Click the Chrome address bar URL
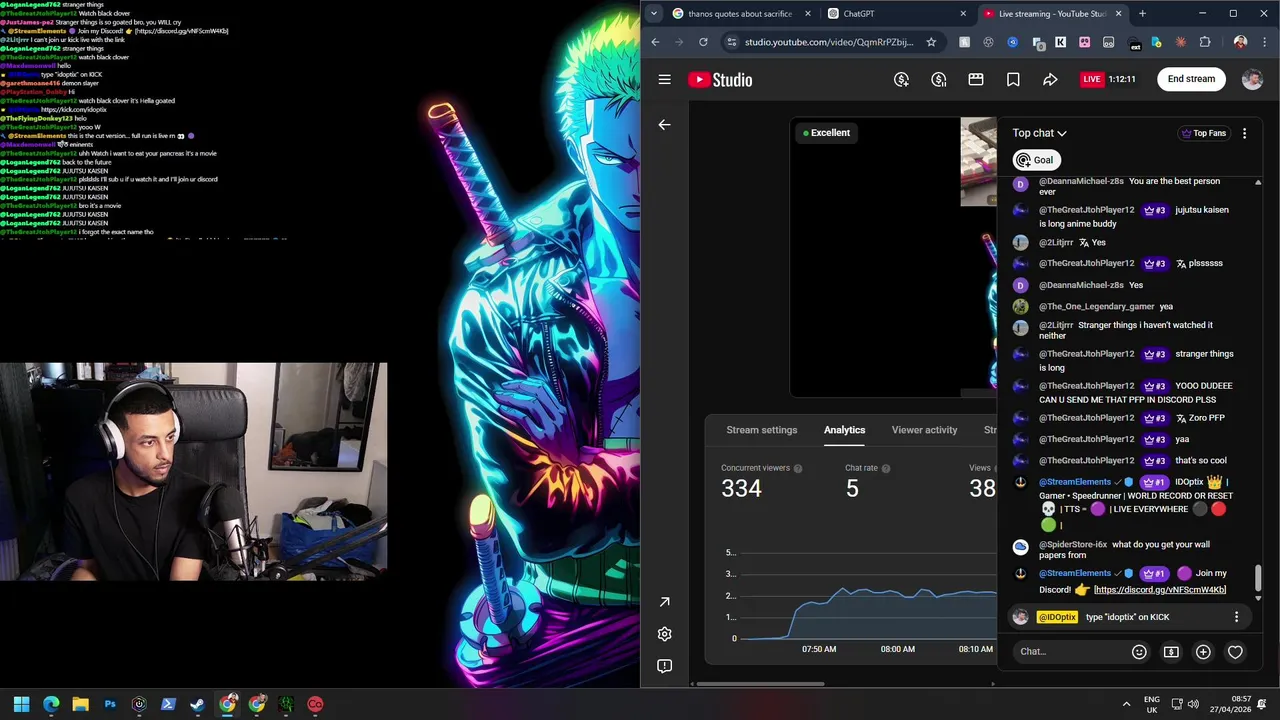This screenshot has height=720, width=1280. 829,42
